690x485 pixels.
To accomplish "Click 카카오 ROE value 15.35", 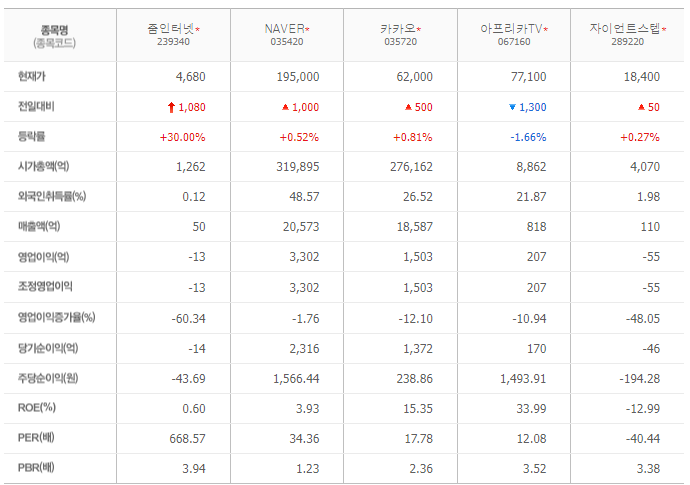I will tap(418, 409).
